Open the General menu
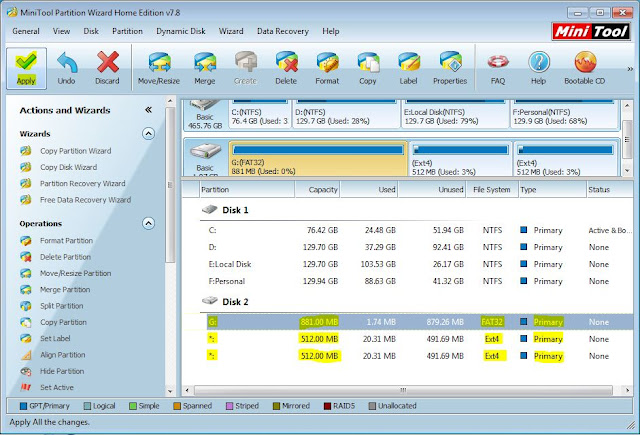 [x=26, y=31]
